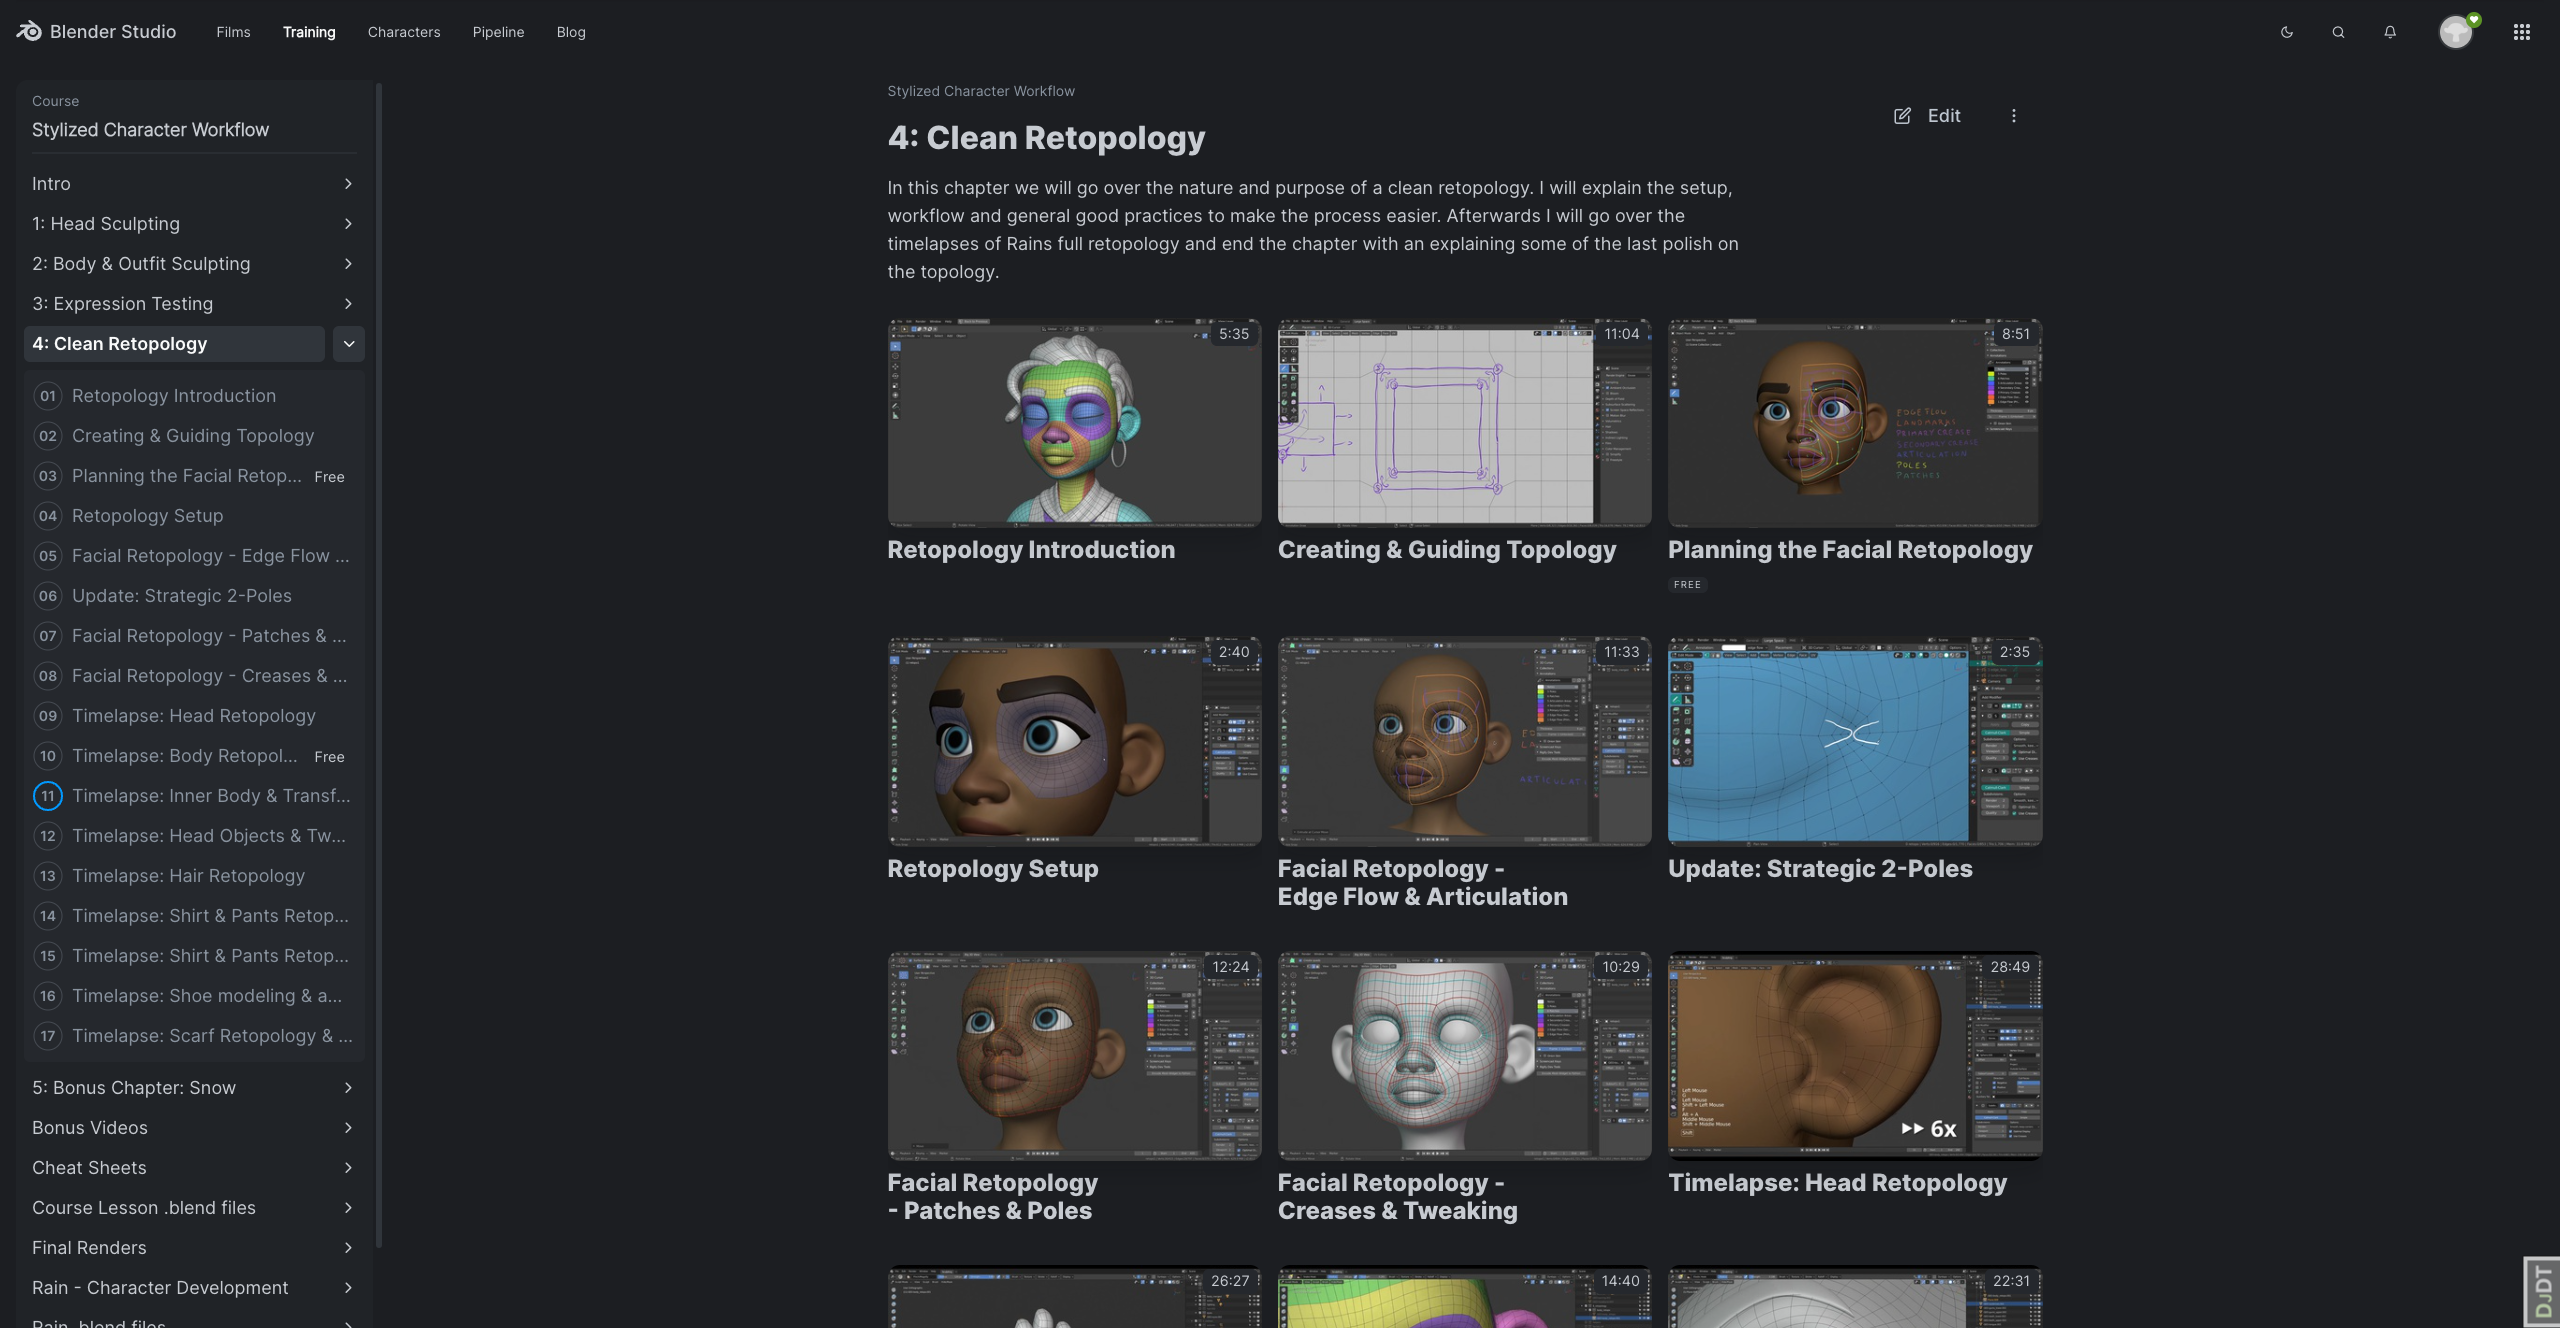Select lesson 01 Retopology Introduction in sidebar
Viewport: 2560px width, 1328px height.
click(193, 396)
